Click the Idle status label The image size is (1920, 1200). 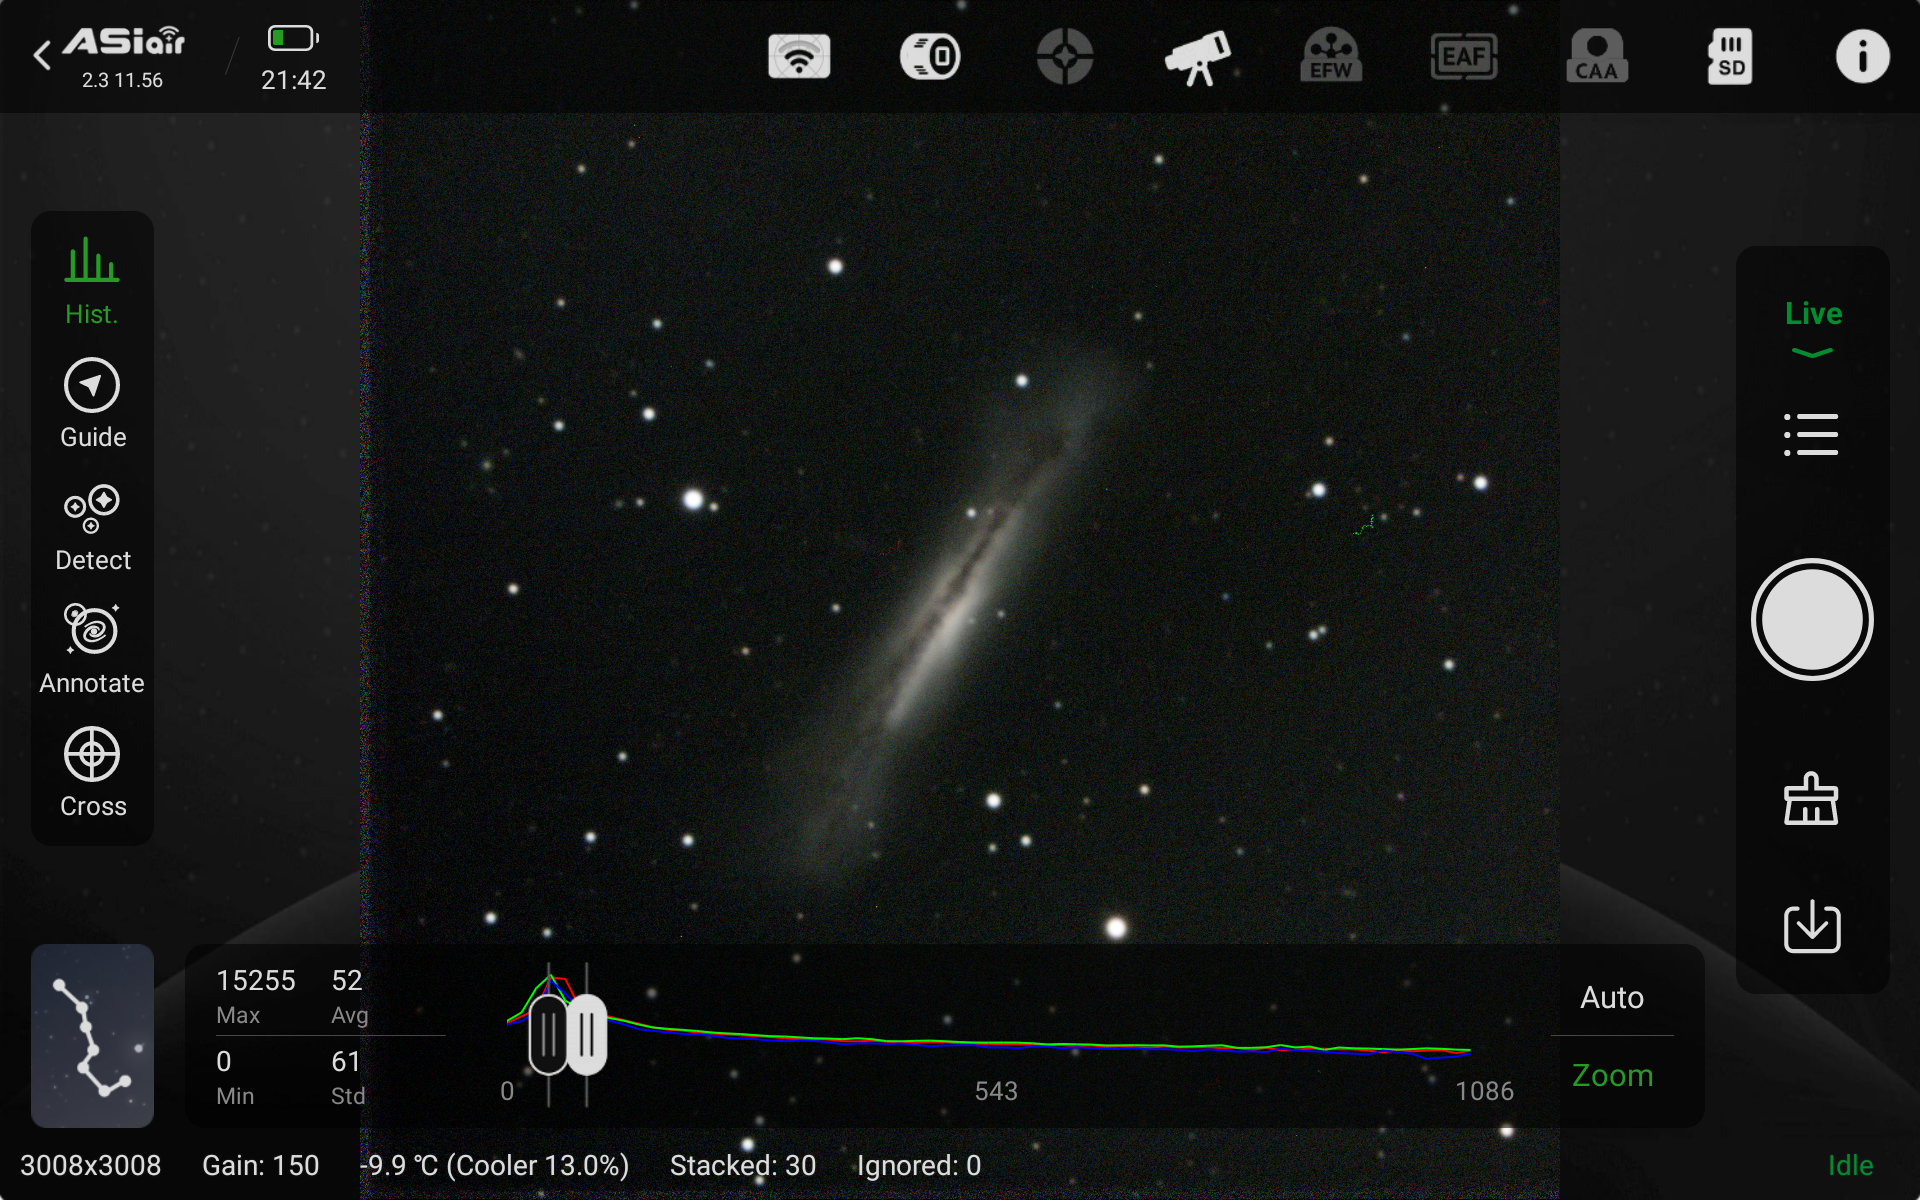click(x=1850, y=1165)
